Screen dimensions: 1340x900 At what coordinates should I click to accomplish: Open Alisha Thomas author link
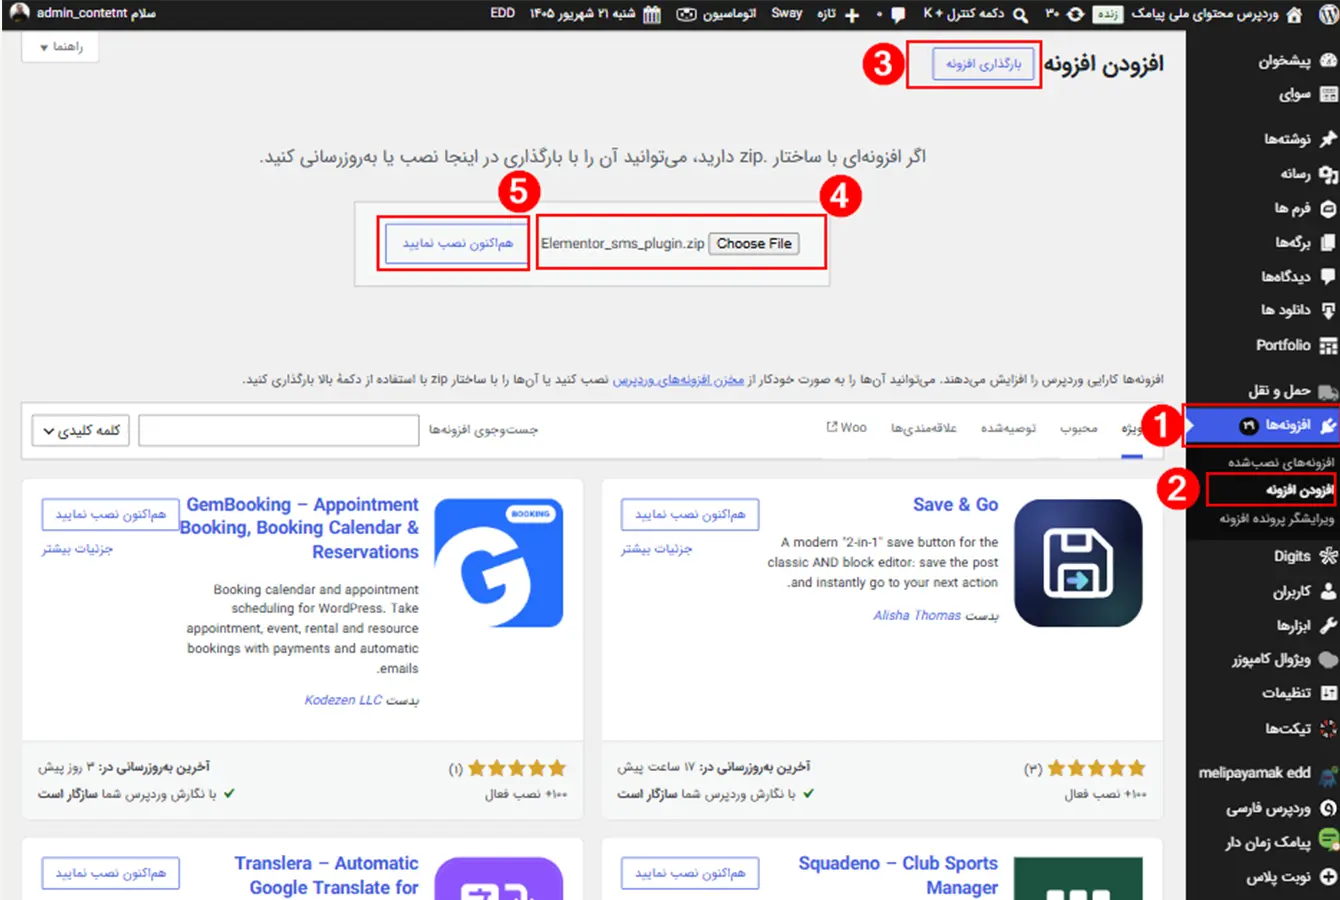coord(917,616)
